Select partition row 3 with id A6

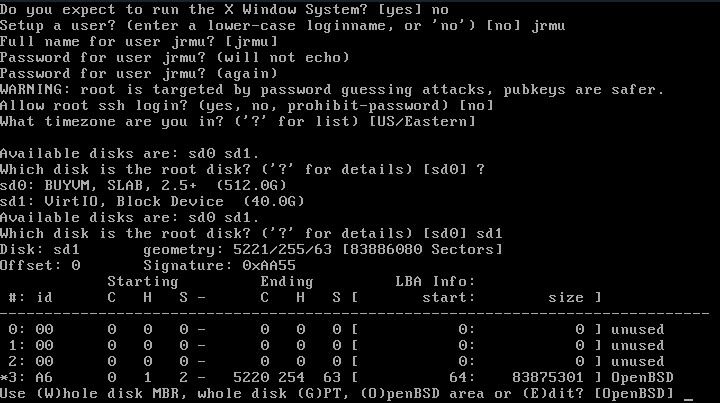tap(337, 378)
